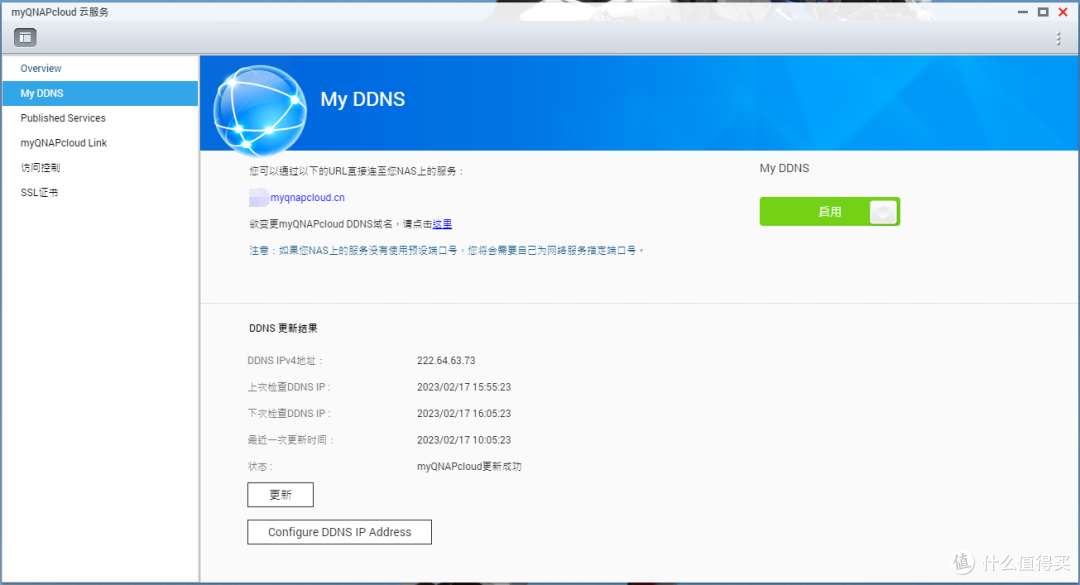Toggle the sidebar panel icon
This screenshot has width=1080, height=585.
click(25, 37)
